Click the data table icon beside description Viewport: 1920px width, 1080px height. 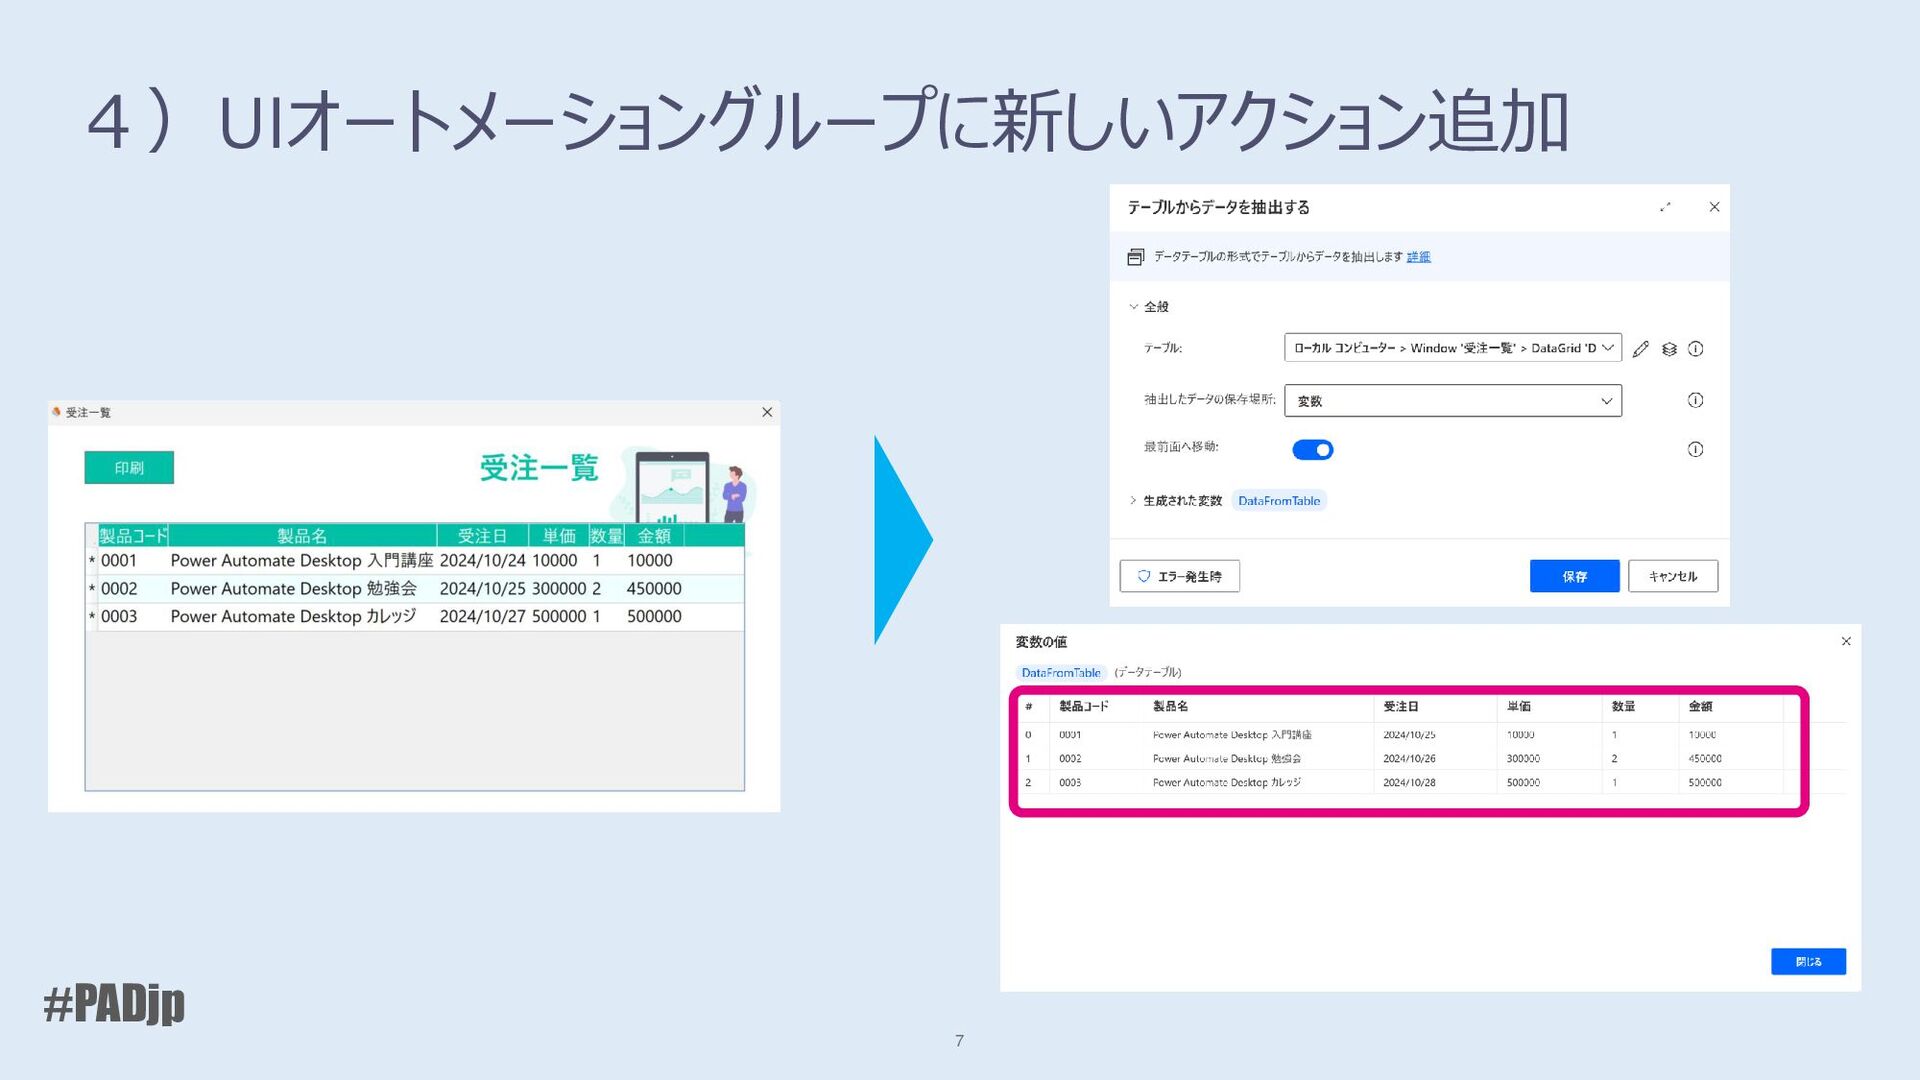click(1135, 257)
